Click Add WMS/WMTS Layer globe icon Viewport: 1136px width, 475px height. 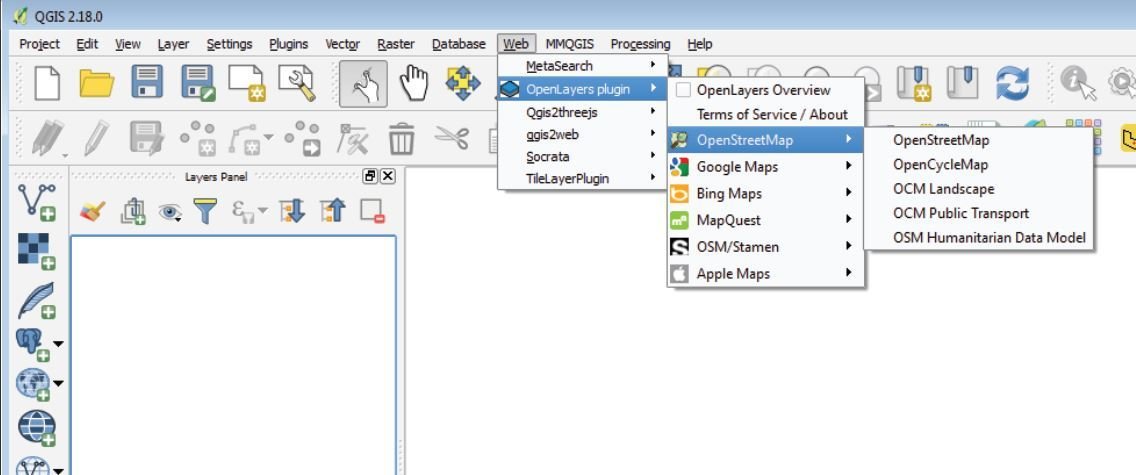(x=33, y=384)
